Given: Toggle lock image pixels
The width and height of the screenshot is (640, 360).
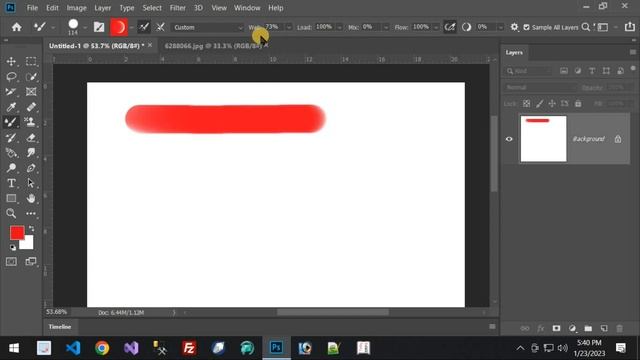Looking at the screenshot, I should pos(540,104).
